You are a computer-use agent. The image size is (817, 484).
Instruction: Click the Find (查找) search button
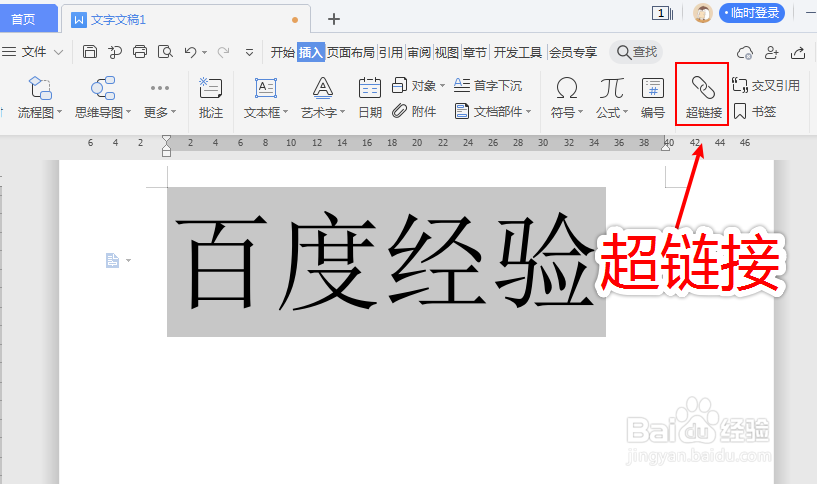[x=636, y=52]
